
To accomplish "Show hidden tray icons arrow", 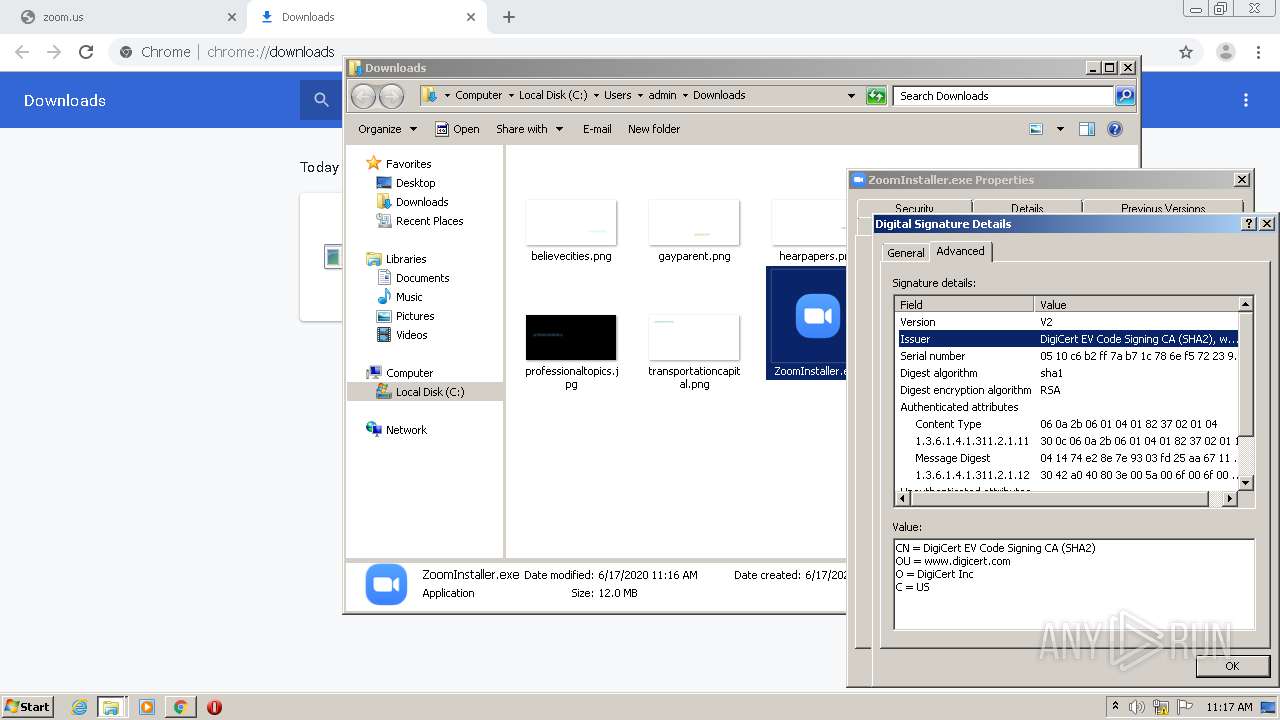I will pos(1115,707).
